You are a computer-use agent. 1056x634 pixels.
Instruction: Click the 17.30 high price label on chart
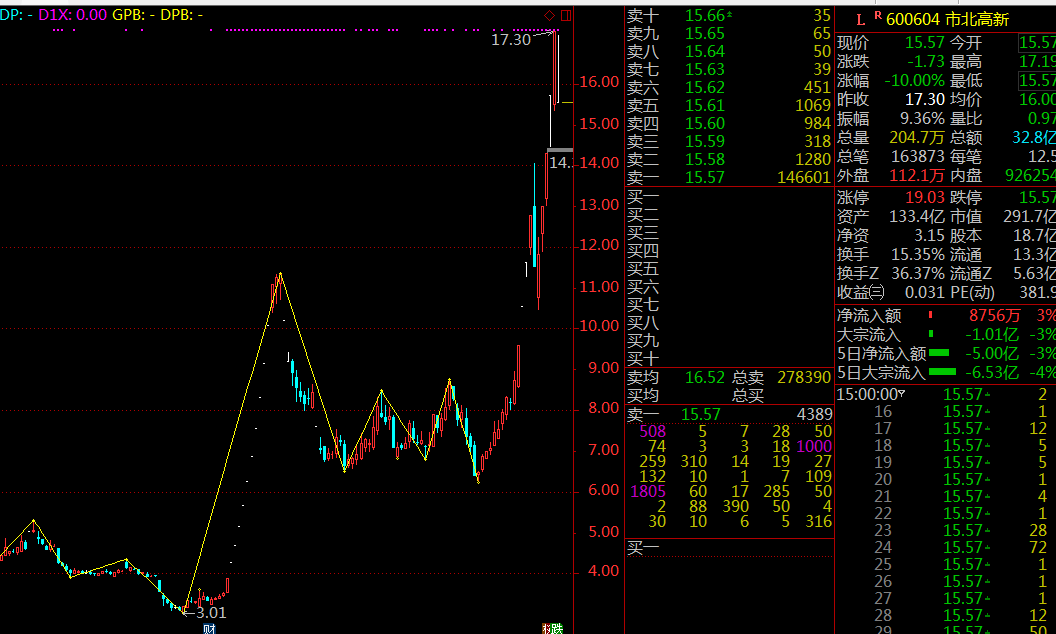coord(511,40)
